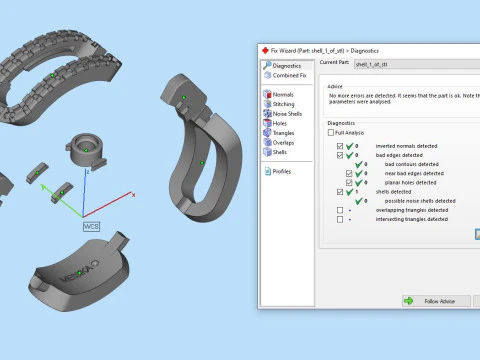Toggle planar holes detected checkbox

[x=349, y=183]
